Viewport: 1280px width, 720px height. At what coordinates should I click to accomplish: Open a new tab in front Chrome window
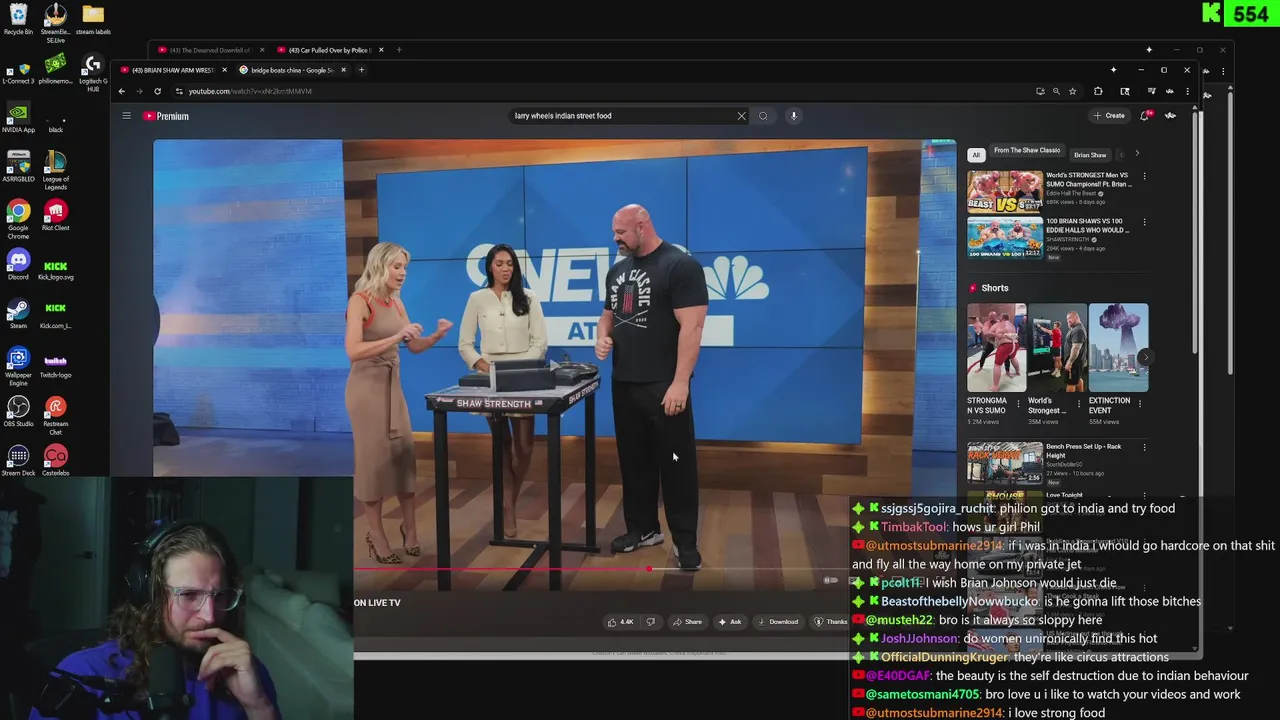[x=361, y=70]
